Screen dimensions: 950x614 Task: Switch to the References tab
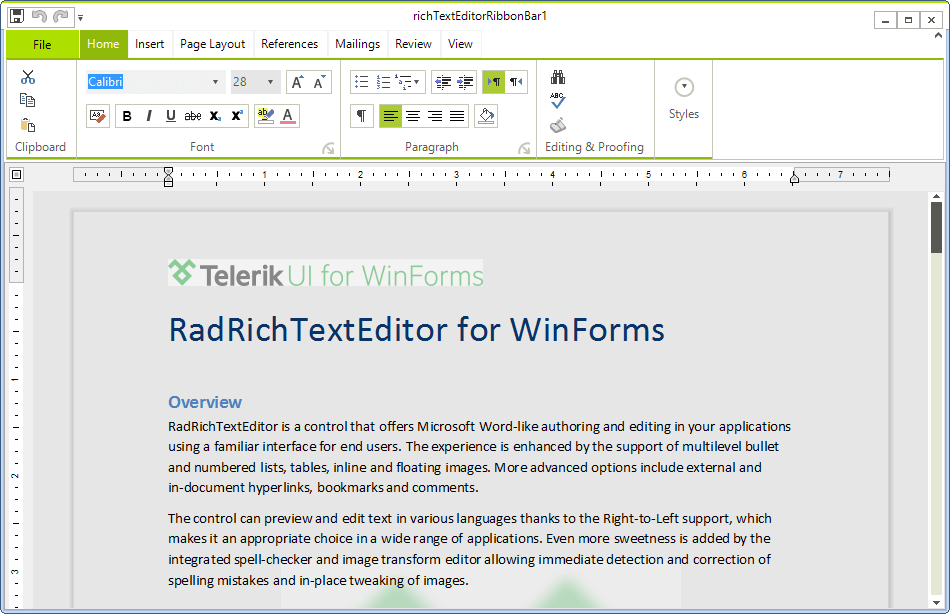[x=290, y=44]
